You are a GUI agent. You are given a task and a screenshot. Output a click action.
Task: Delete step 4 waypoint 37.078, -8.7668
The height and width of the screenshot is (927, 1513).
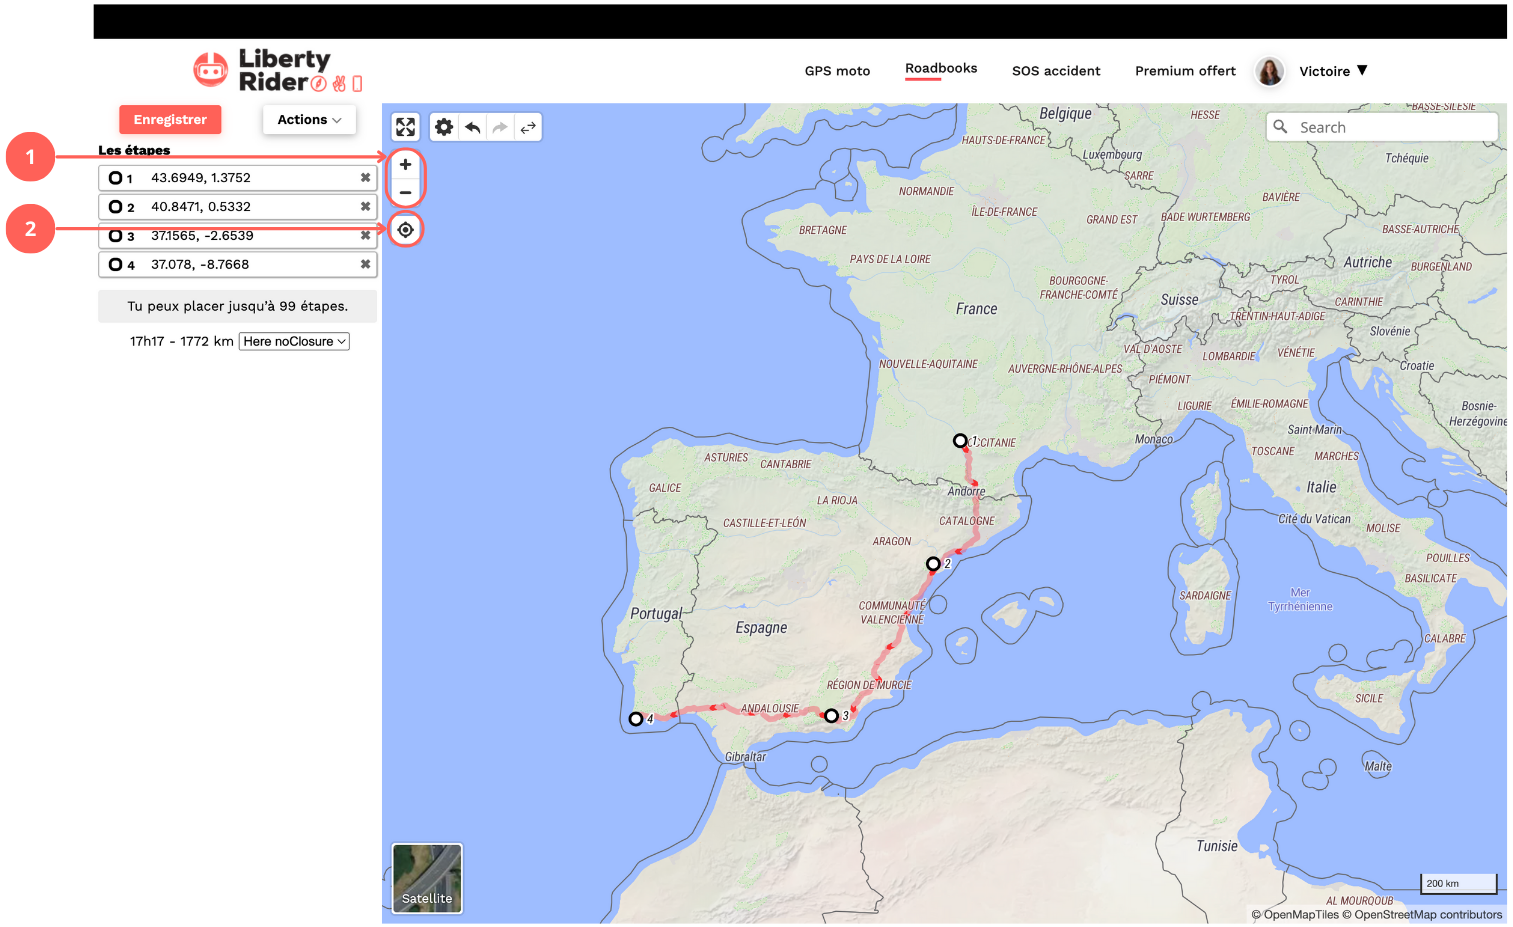tap(365, 265)
